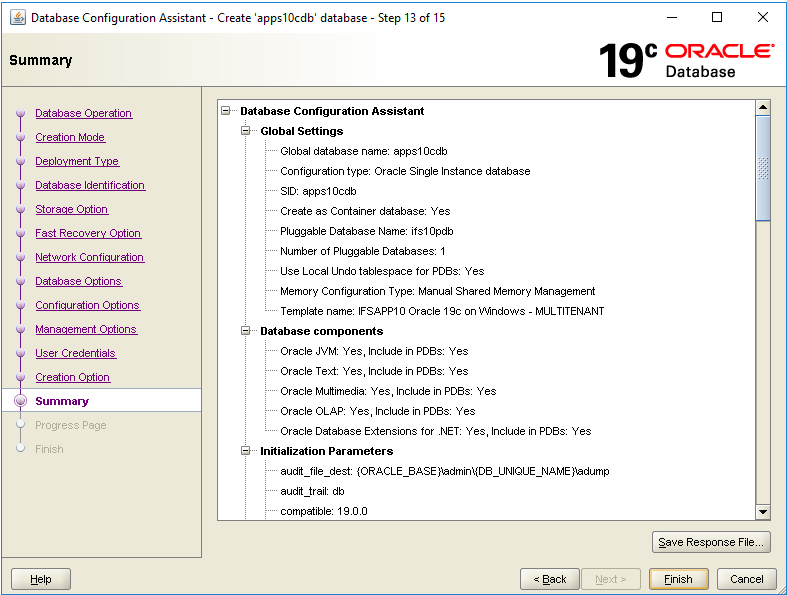Select the 'Oracle JVM' component row
Viewport: 787px width, 595px height.
[x=374, y=351]
